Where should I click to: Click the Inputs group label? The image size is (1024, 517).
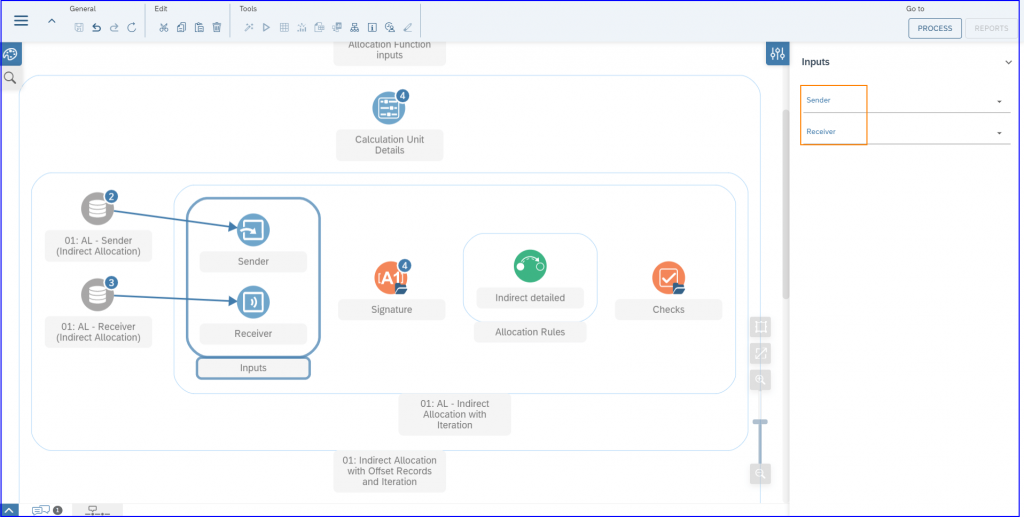click(253, 368)
